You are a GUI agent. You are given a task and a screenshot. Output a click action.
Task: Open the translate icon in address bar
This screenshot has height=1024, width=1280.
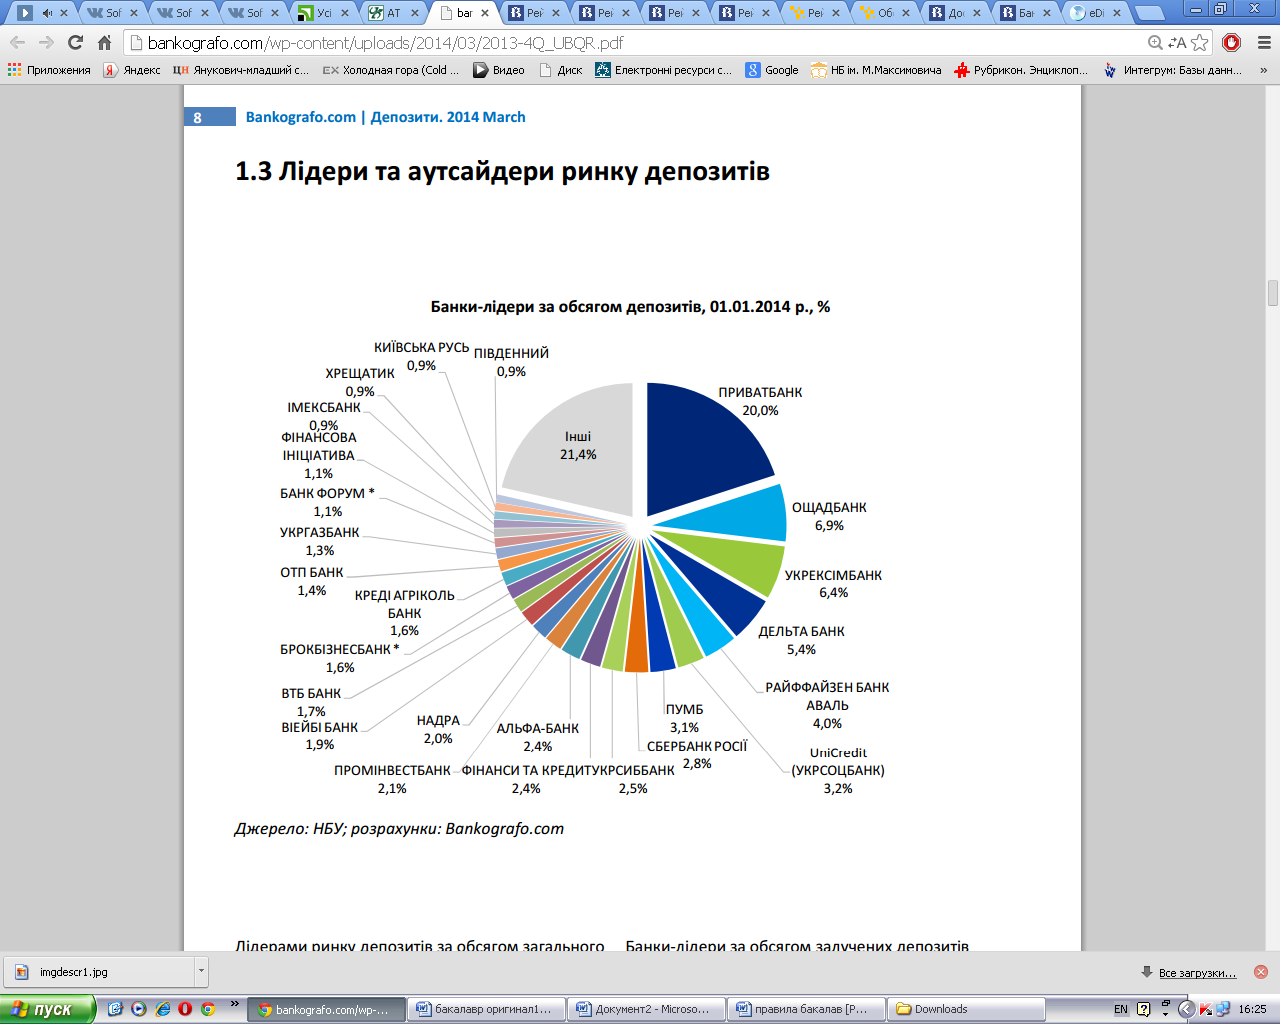[1177, 43]
